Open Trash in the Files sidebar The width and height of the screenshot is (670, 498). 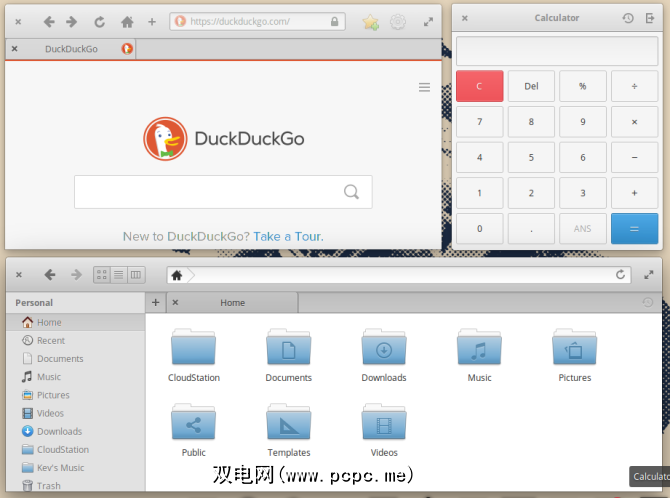coord(76,486)
